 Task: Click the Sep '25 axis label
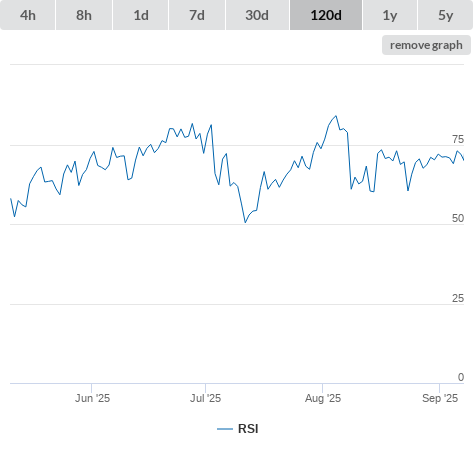coord(440,398)
